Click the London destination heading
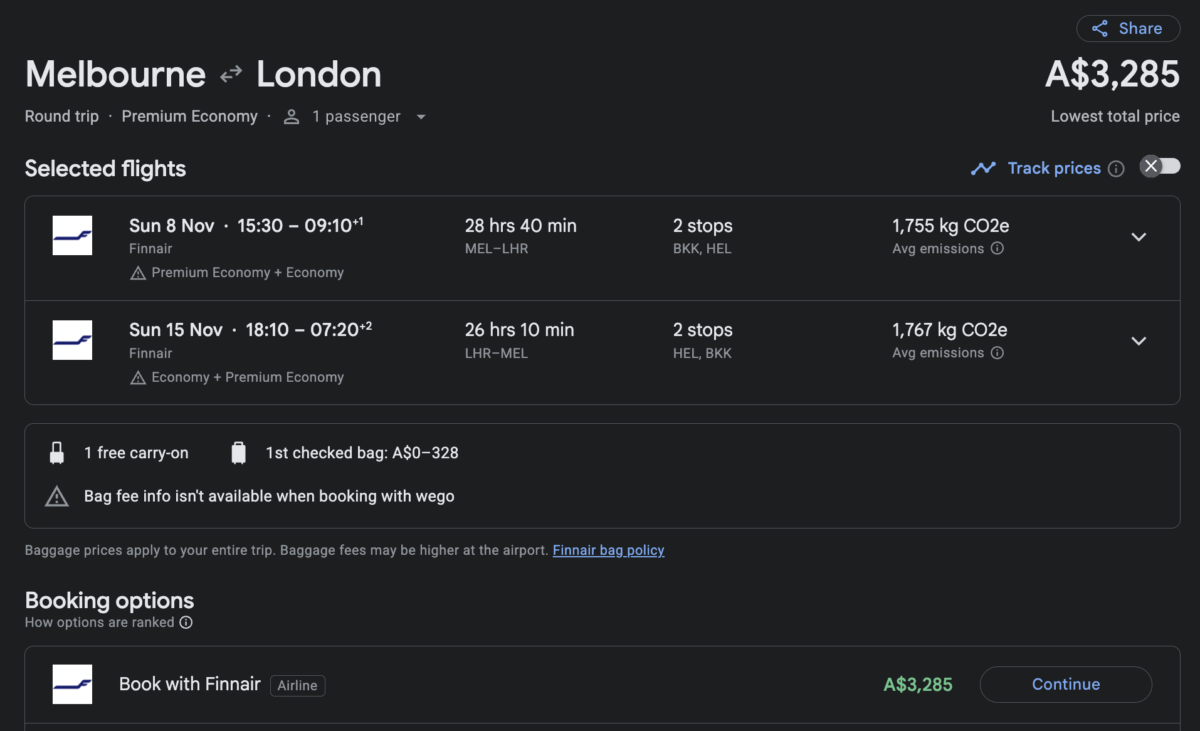 point(319,75)
